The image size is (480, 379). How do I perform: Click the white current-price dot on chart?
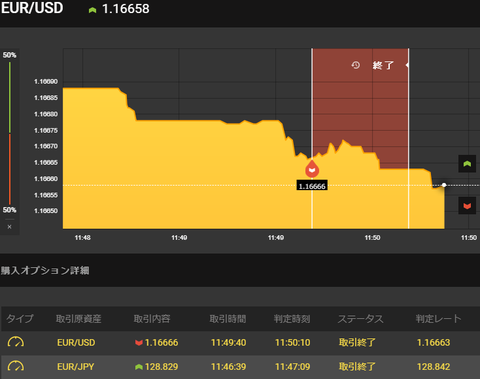tap(444, 185)
